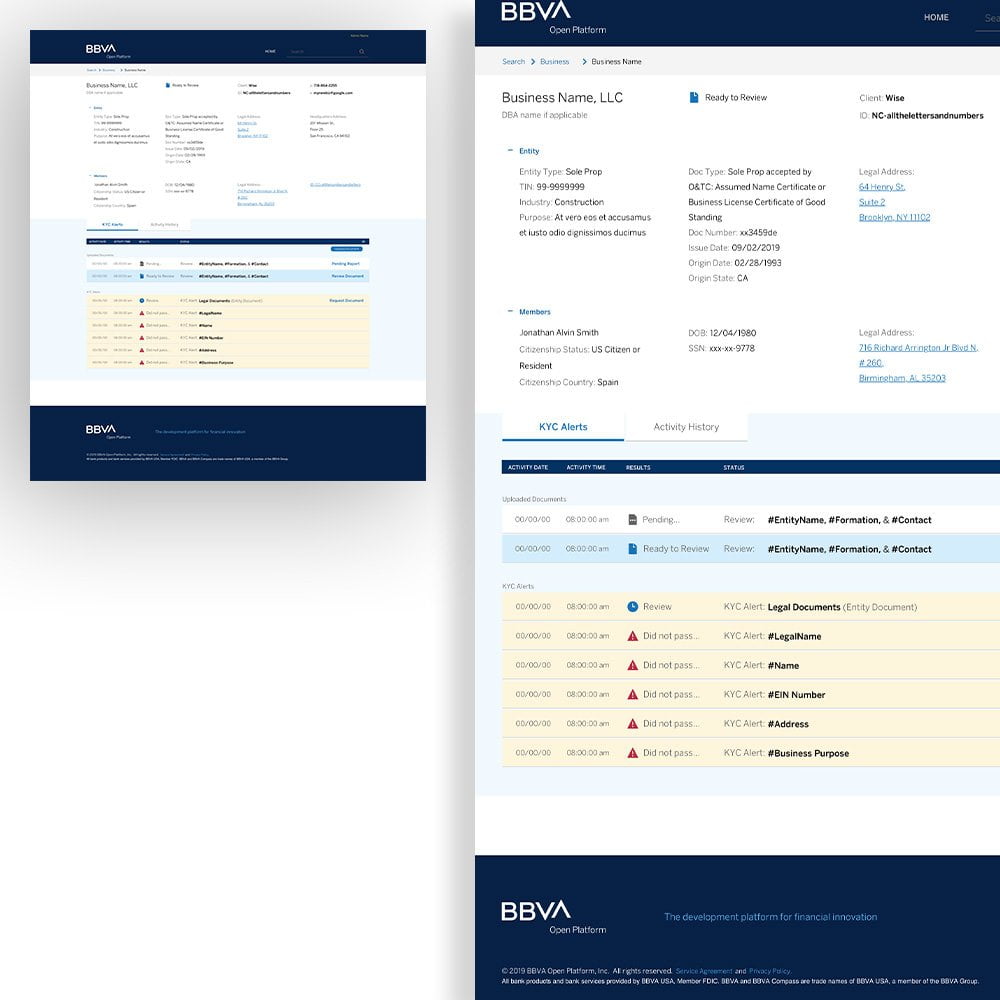The image size is (1000, 1000).
Task: Click the document icon beside Business Name, LLC in large view
Action: click(694, 98)
